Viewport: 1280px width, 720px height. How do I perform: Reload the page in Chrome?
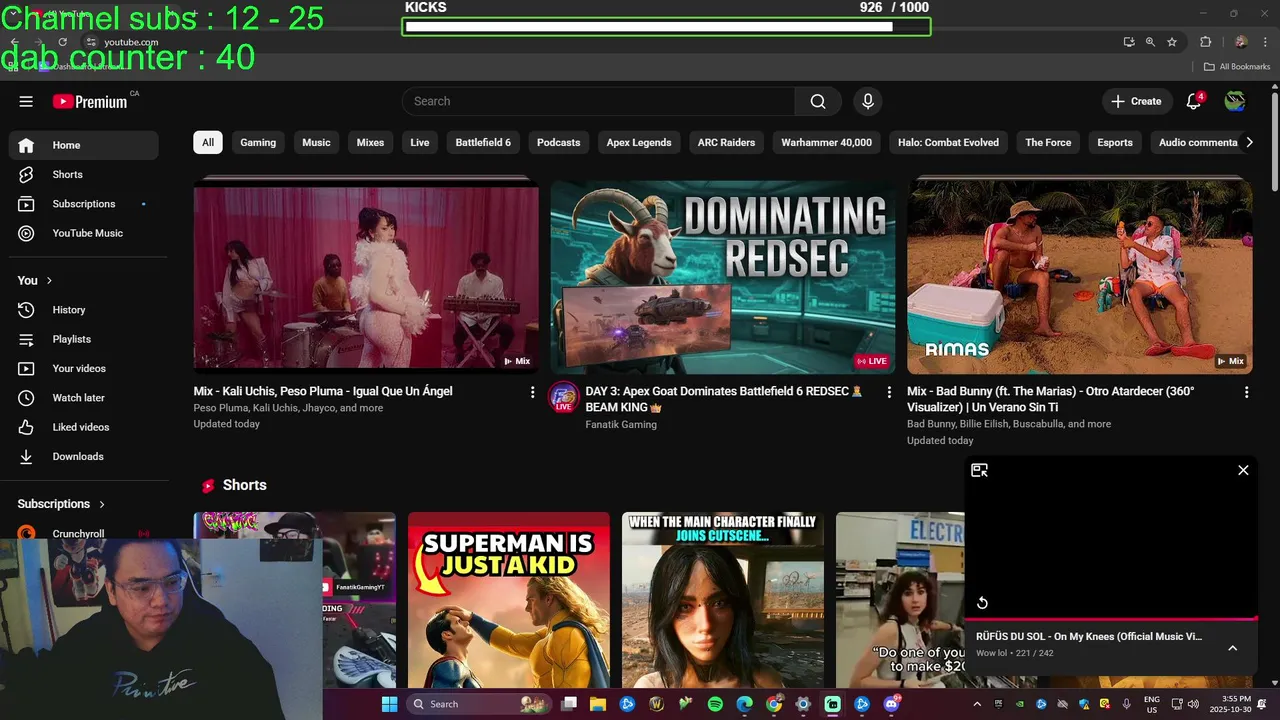coord(62,42)
